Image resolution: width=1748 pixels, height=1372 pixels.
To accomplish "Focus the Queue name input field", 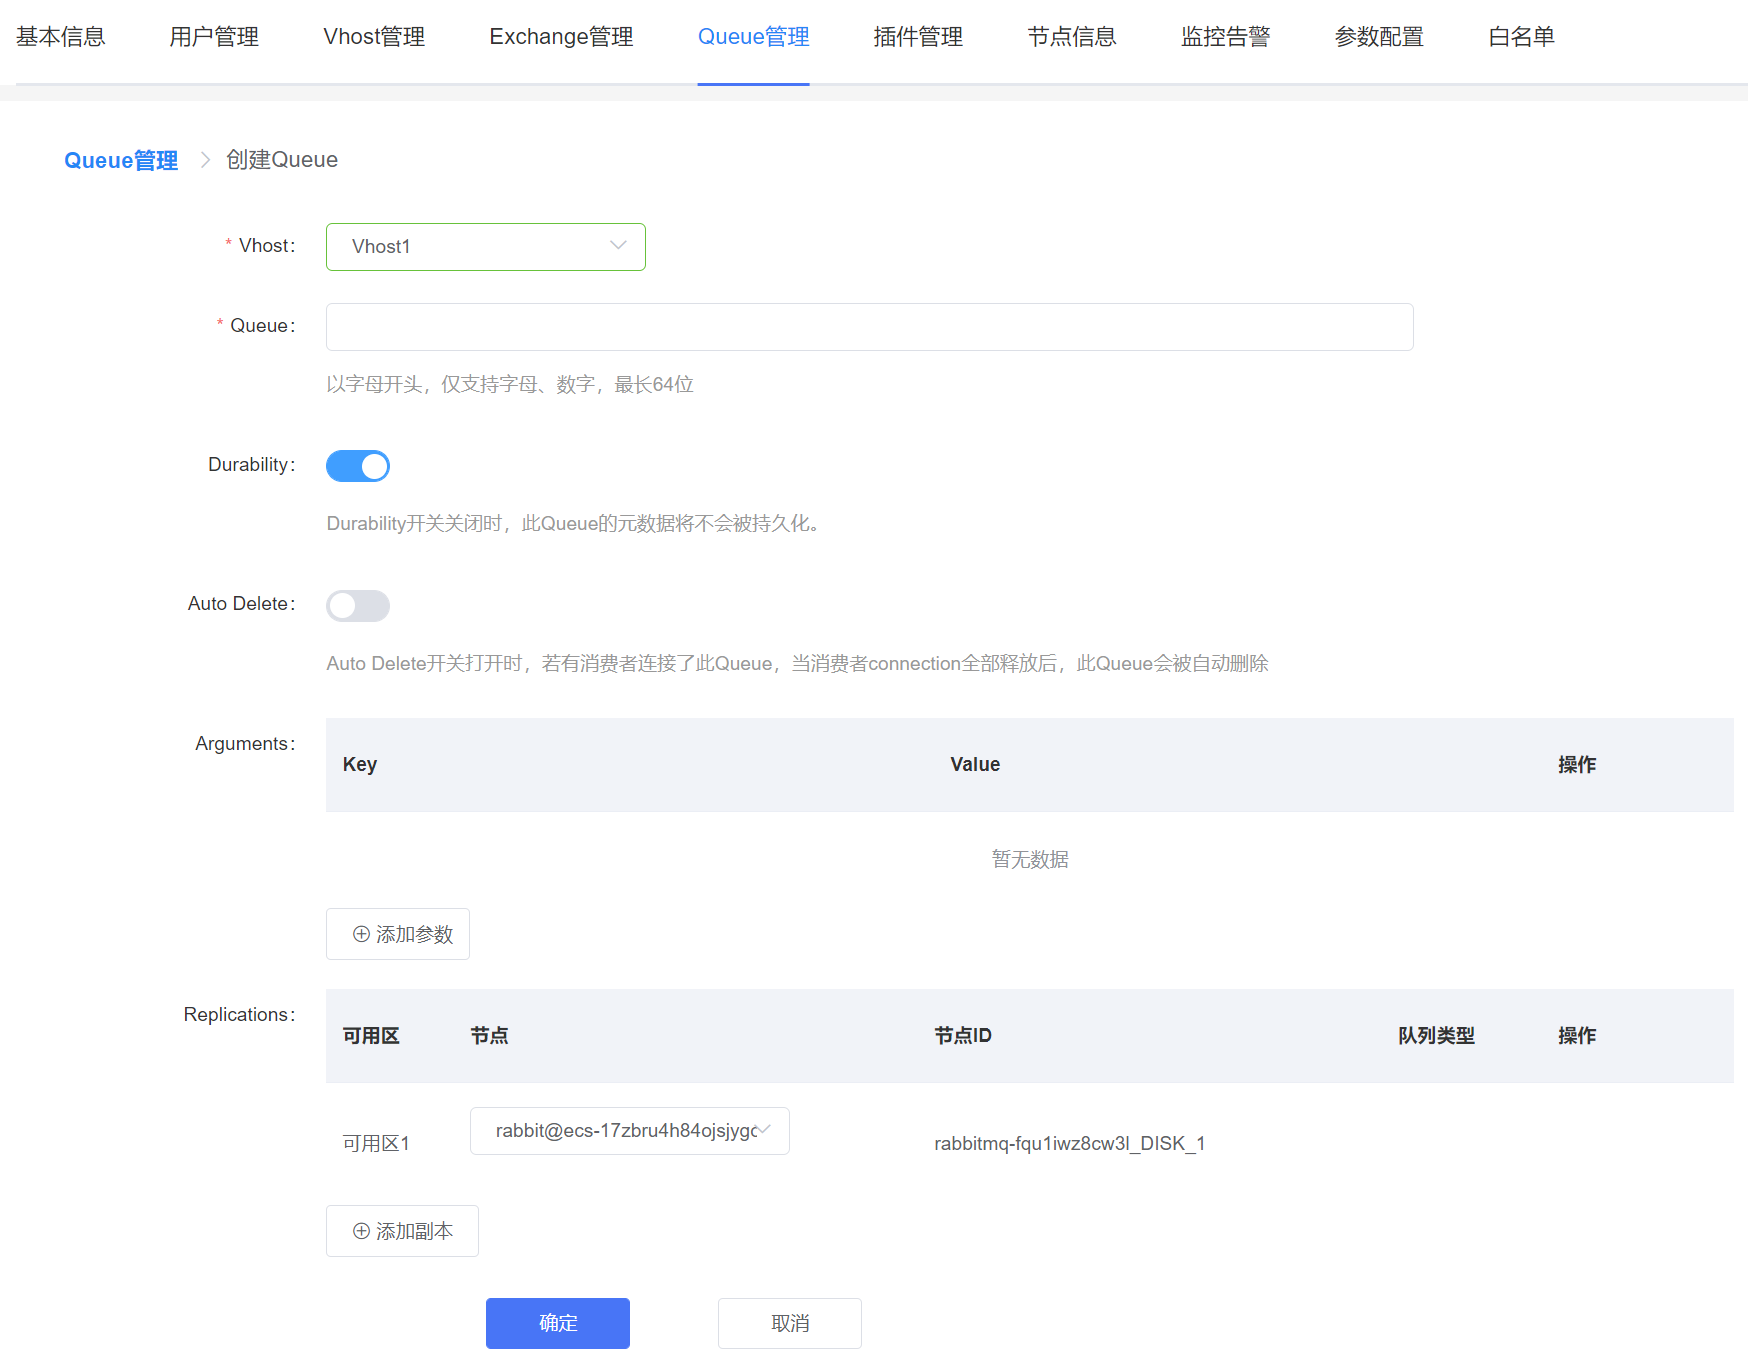I will pos(869,327).
